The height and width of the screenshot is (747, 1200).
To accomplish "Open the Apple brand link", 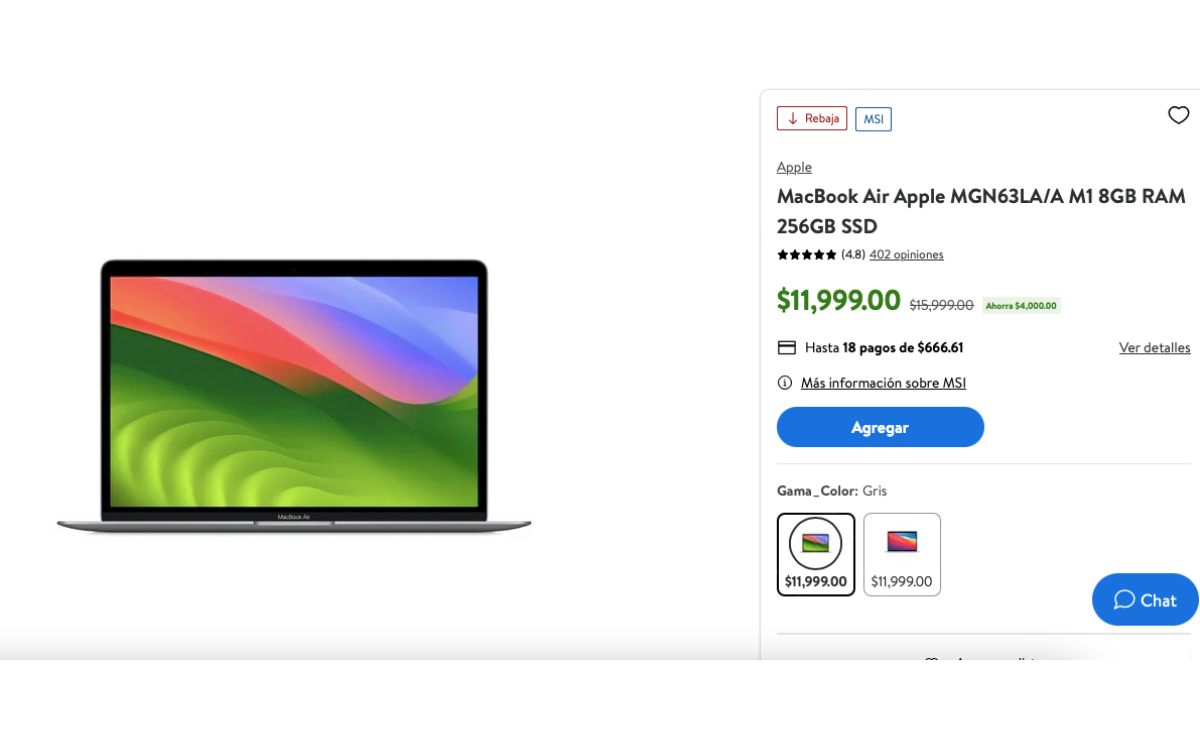I will coord(794,167).
